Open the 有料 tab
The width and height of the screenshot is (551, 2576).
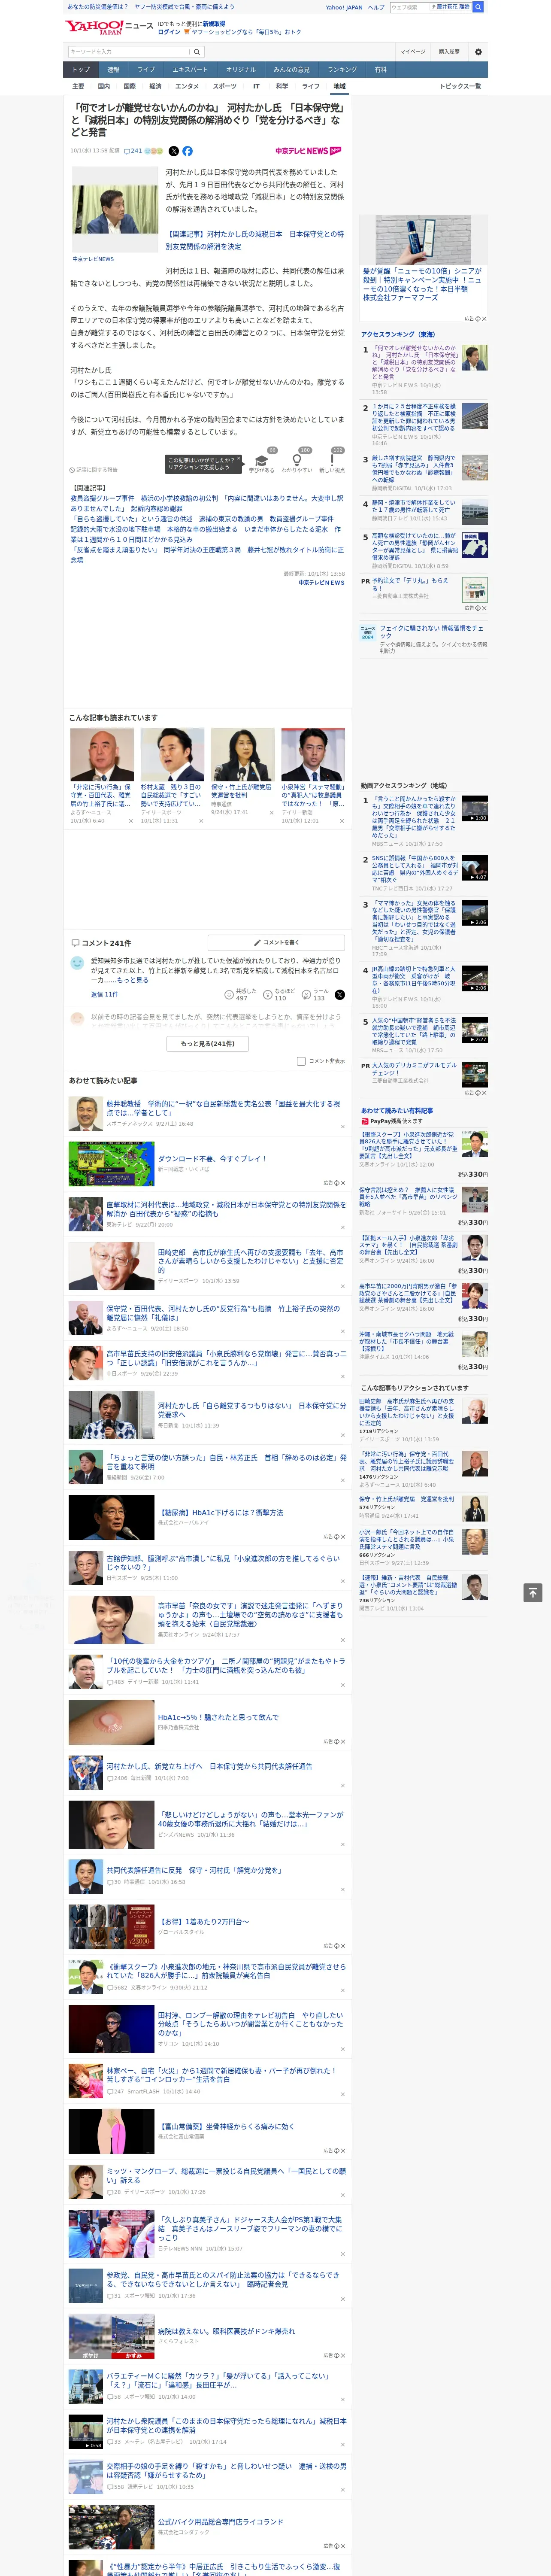click(380, 70)
